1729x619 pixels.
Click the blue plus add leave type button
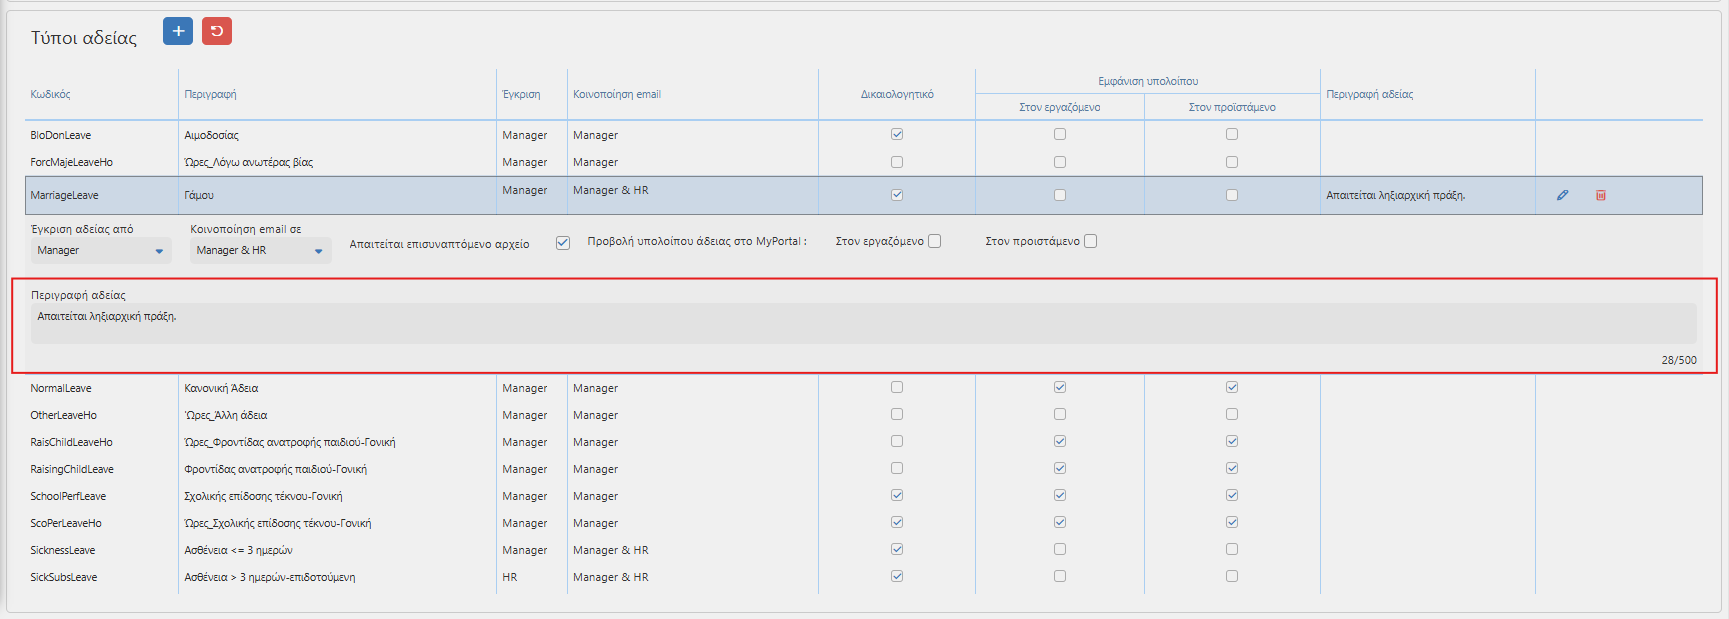click(x=178, y=31)
